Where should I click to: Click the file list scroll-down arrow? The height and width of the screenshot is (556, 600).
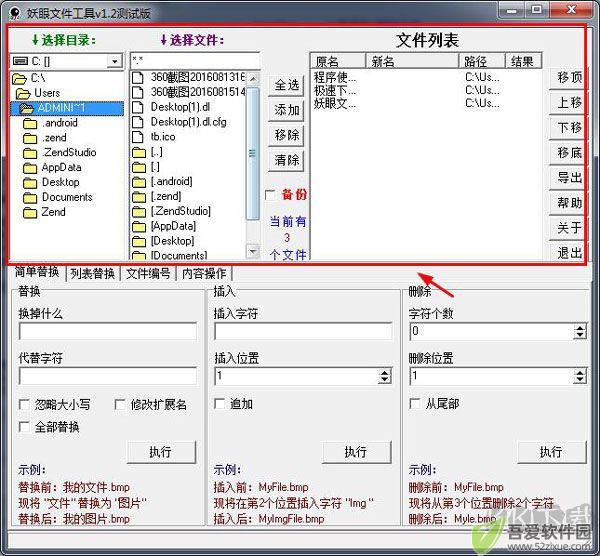pos(252,251)
